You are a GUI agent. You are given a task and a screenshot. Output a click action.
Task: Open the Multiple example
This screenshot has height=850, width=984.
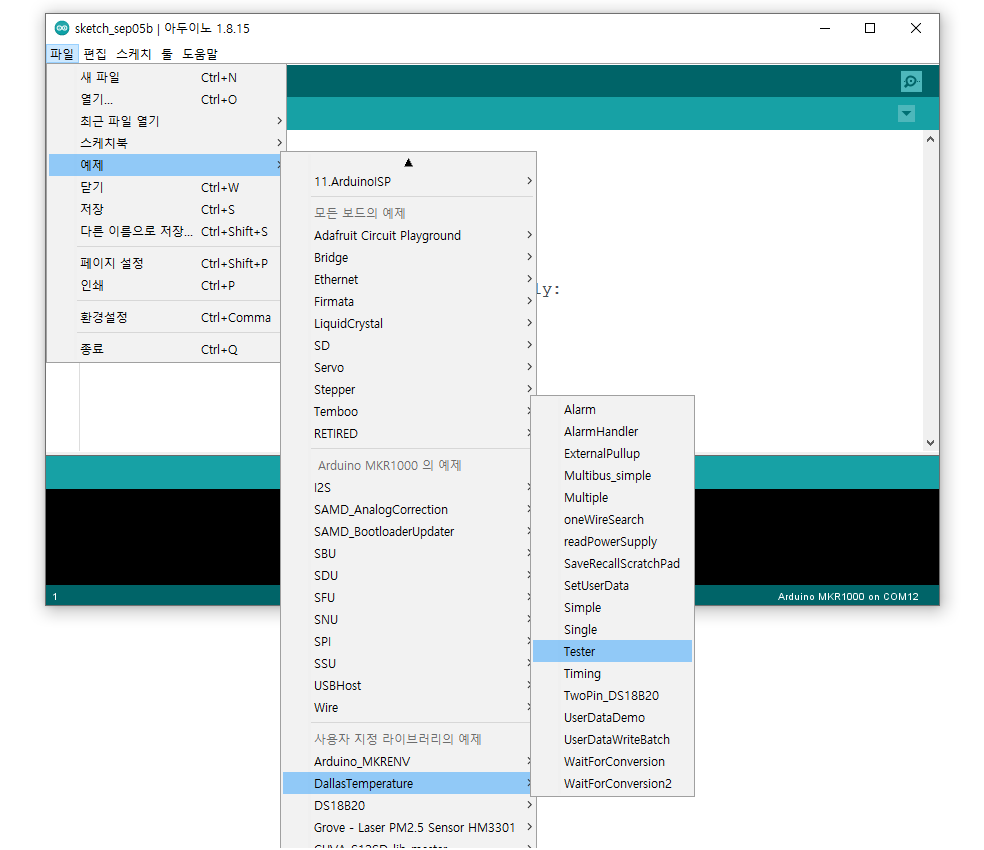[612, 497]
